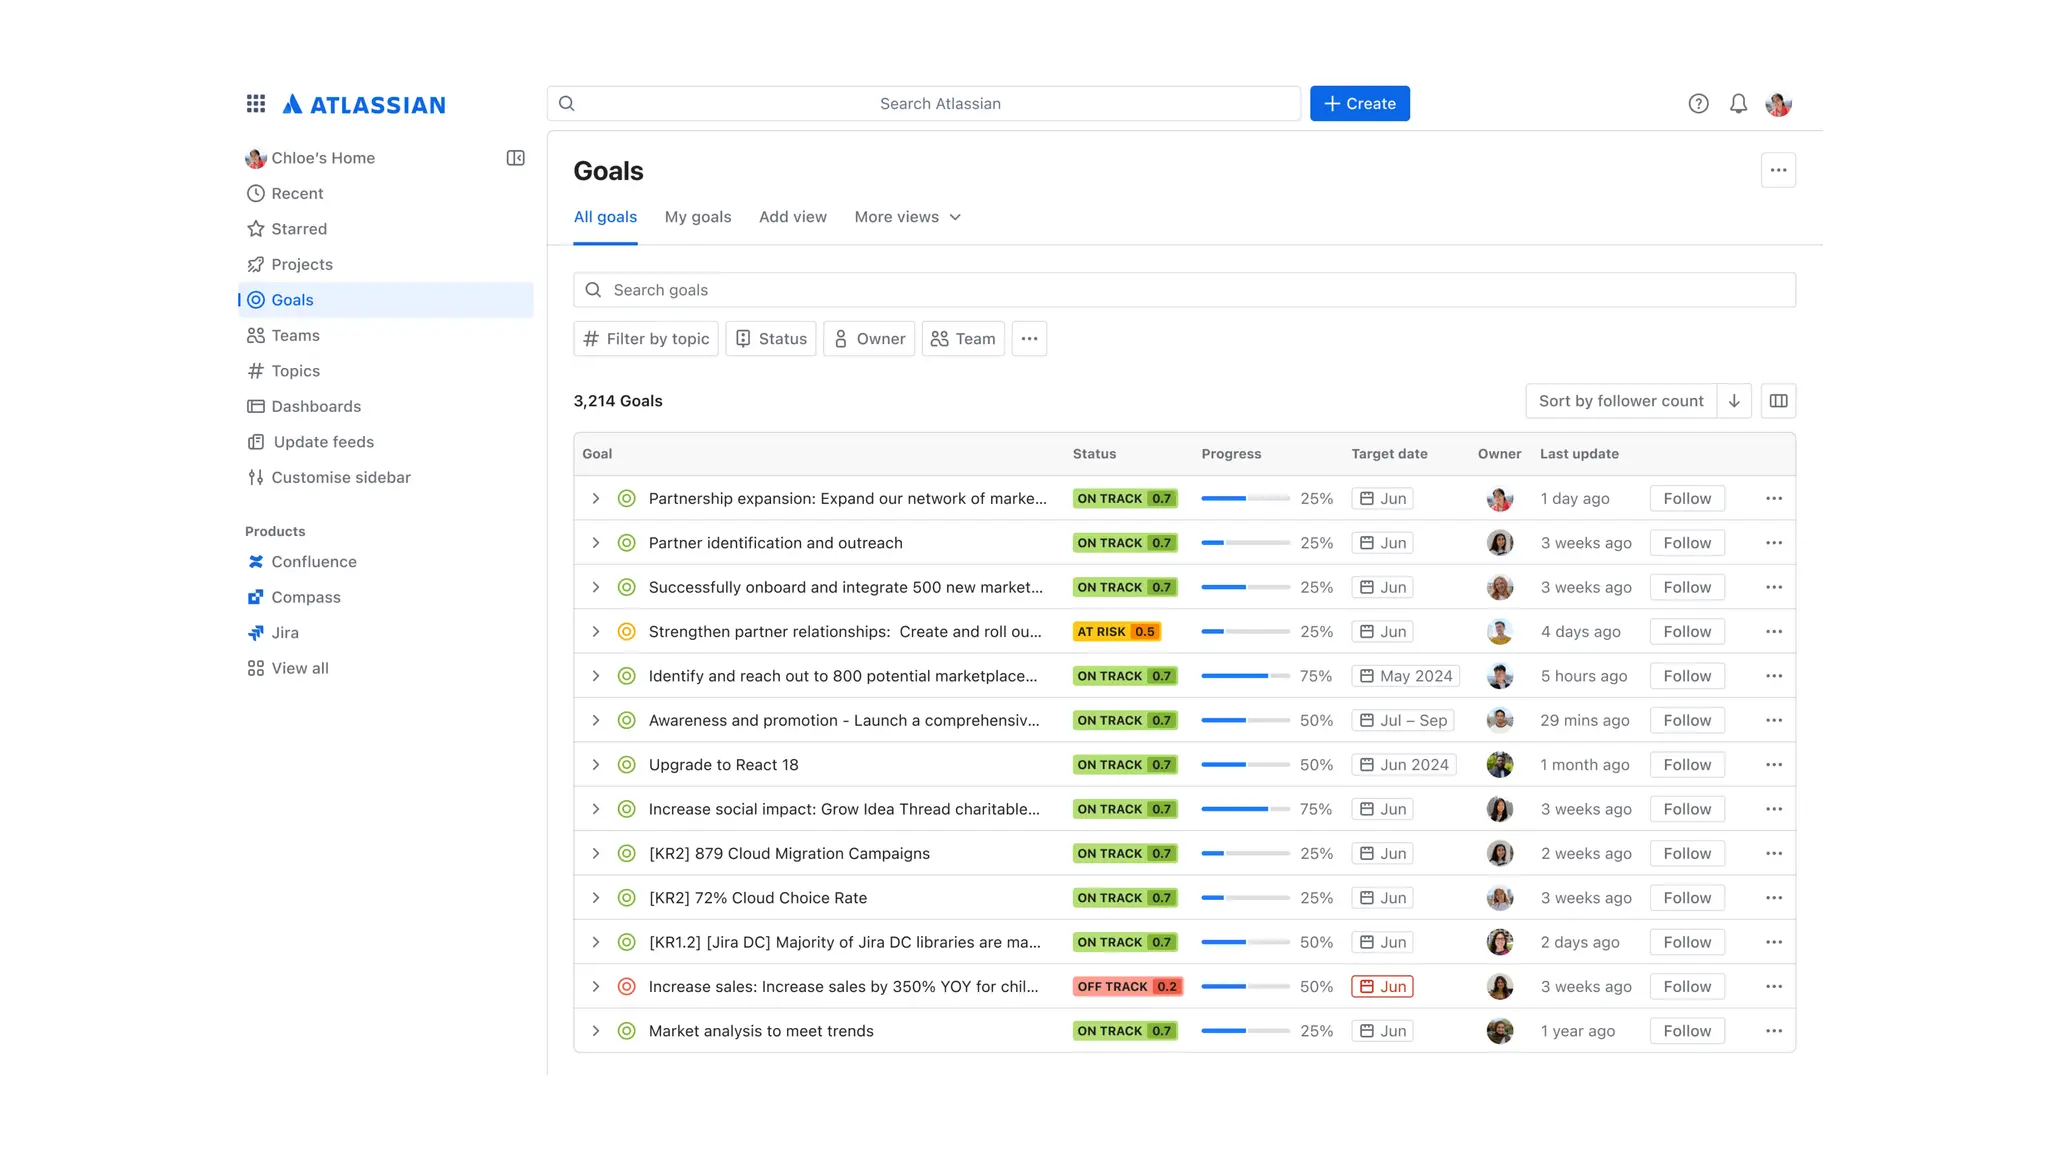Click the Jira product icon
The width and height of the screenshot is (2048, 1152).
[256, 633]
